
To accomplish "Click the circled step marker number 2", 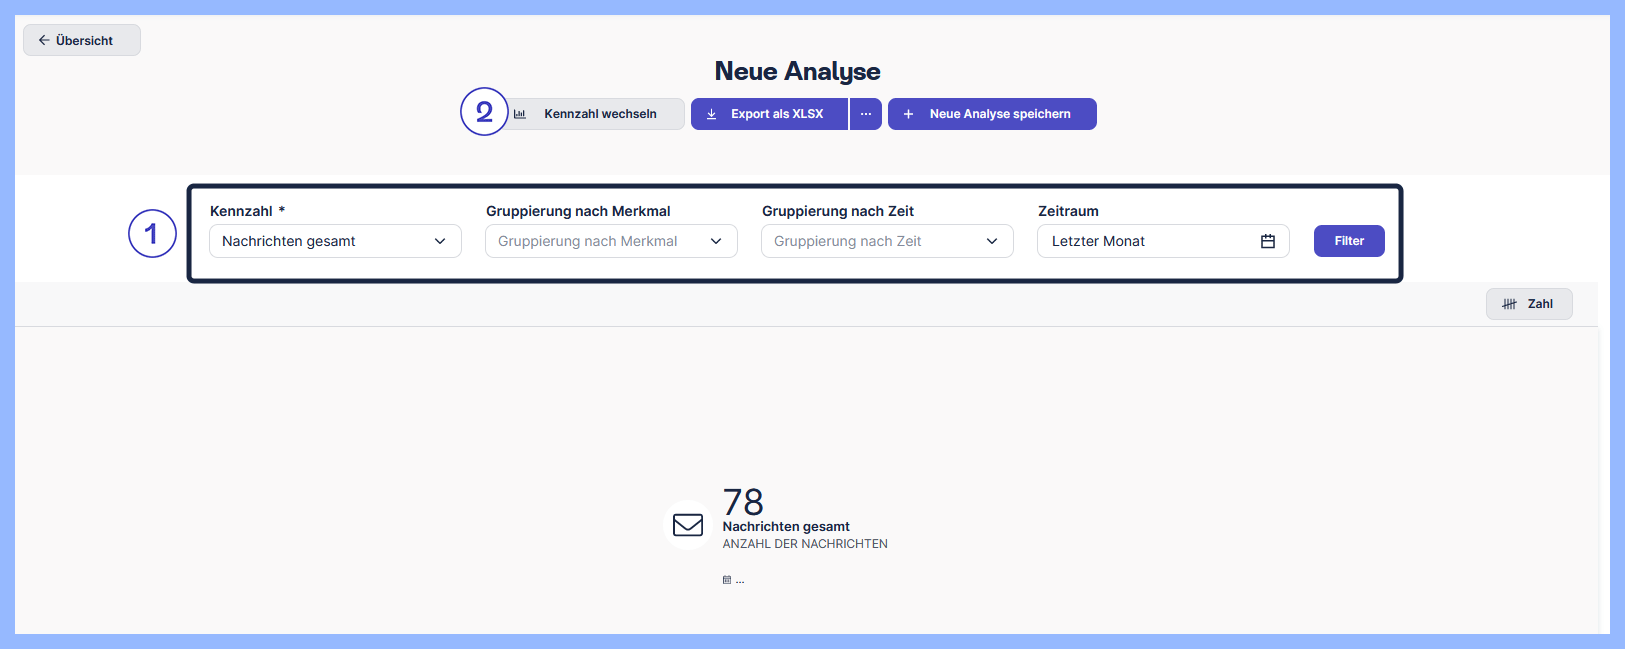I will (x=484, y=111).
